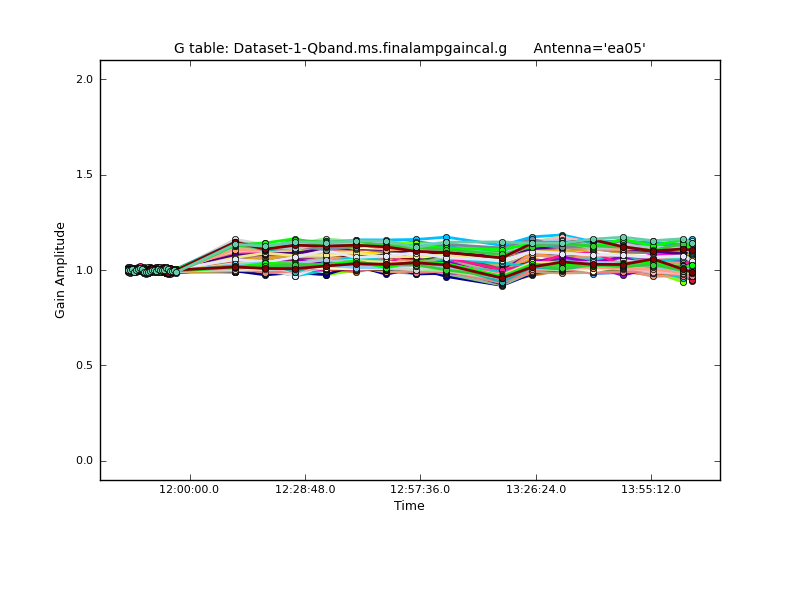800x600 pixels.
Task: Click the data point column above 13:55:12 tick
Action: tap(653, 255)
